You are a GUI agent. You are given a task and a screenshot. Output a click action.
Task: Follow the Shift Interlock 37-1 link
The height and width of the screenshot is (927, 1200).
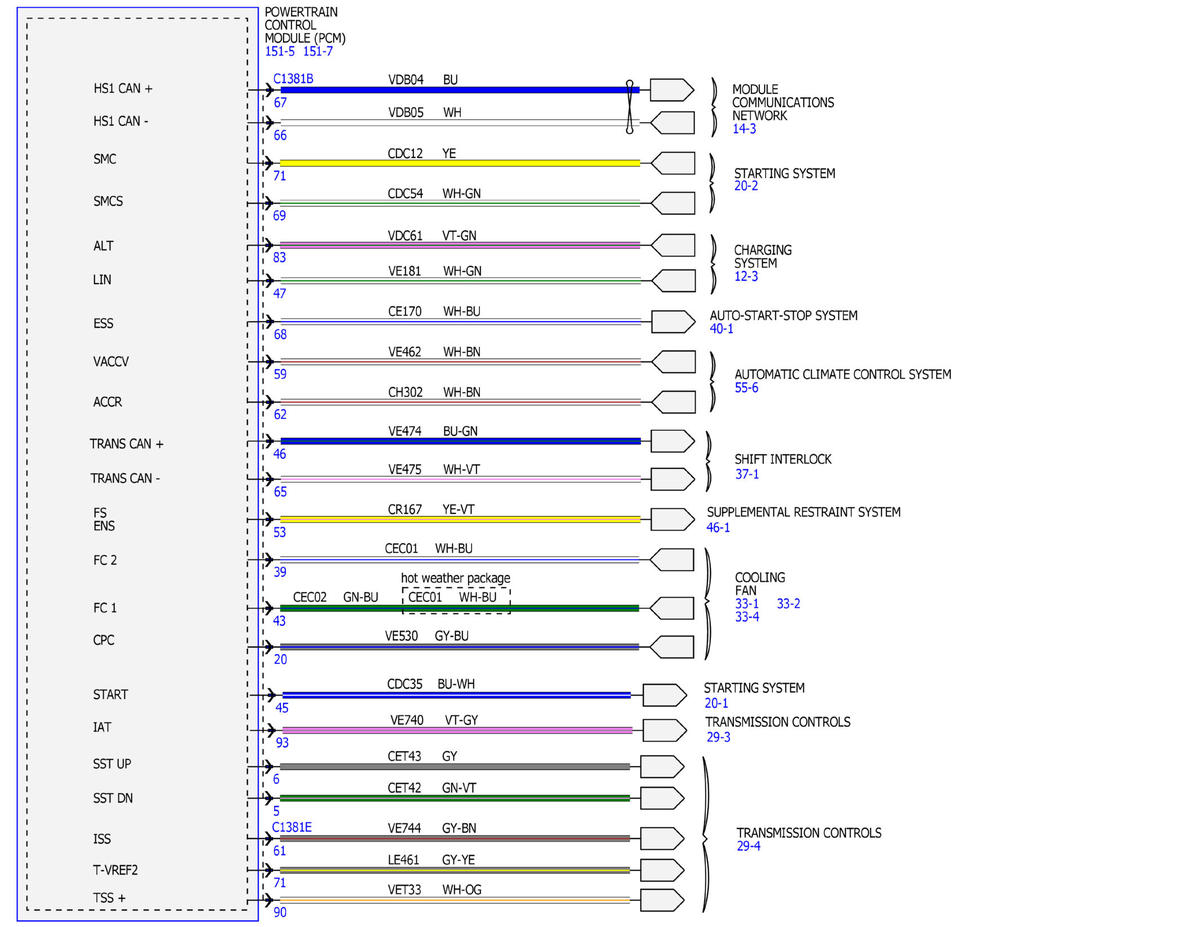click(x=747, y=474)
